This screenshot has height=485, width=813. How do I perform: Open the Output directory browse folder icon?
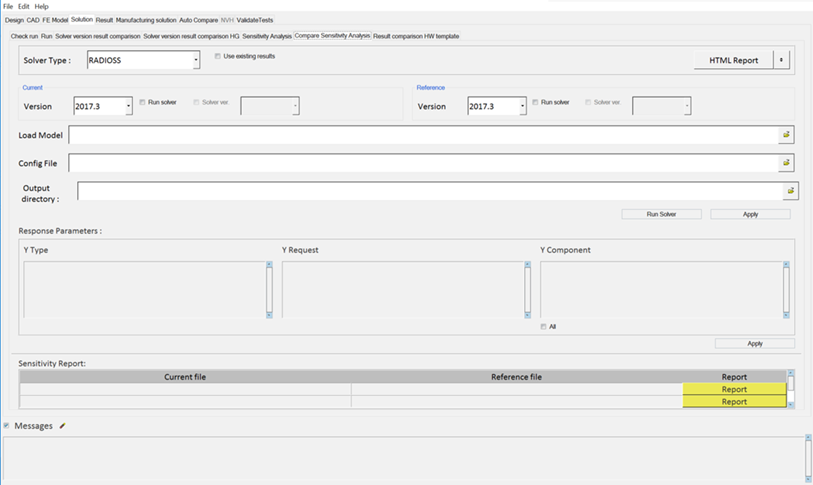tap(791, 190)
